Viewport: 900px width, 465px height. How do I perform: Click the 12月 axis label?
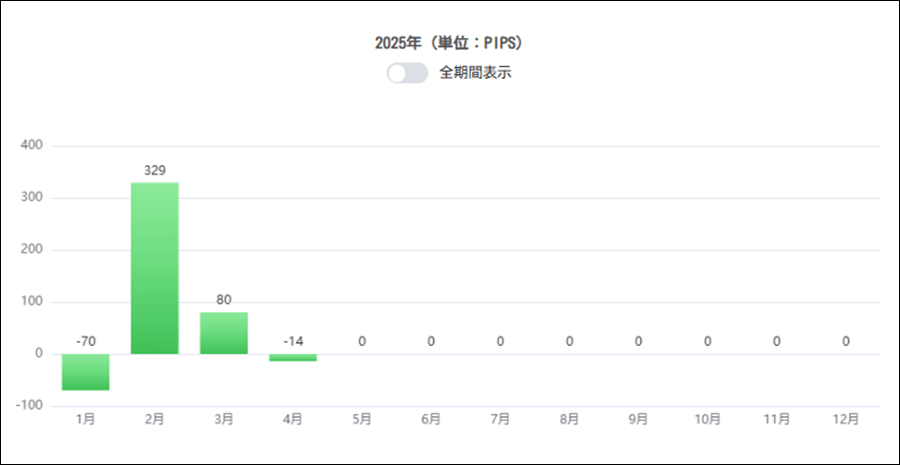point(845,420)
